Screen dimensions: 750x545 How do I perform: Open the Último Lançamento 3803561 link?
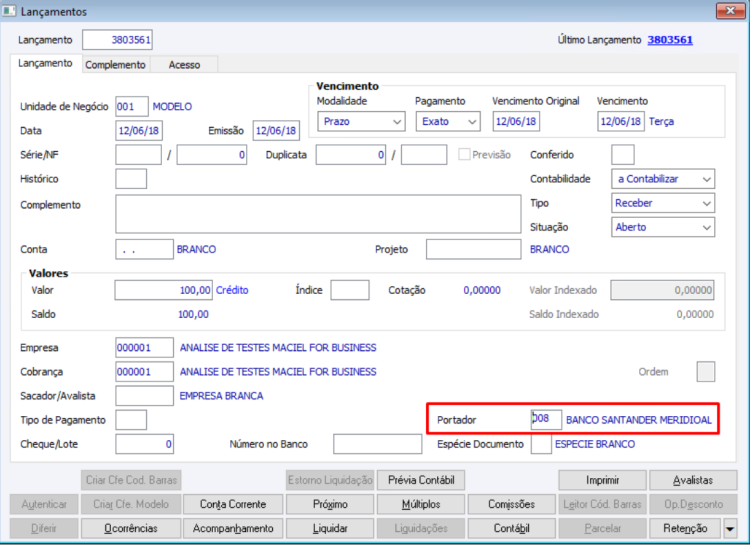670,40
